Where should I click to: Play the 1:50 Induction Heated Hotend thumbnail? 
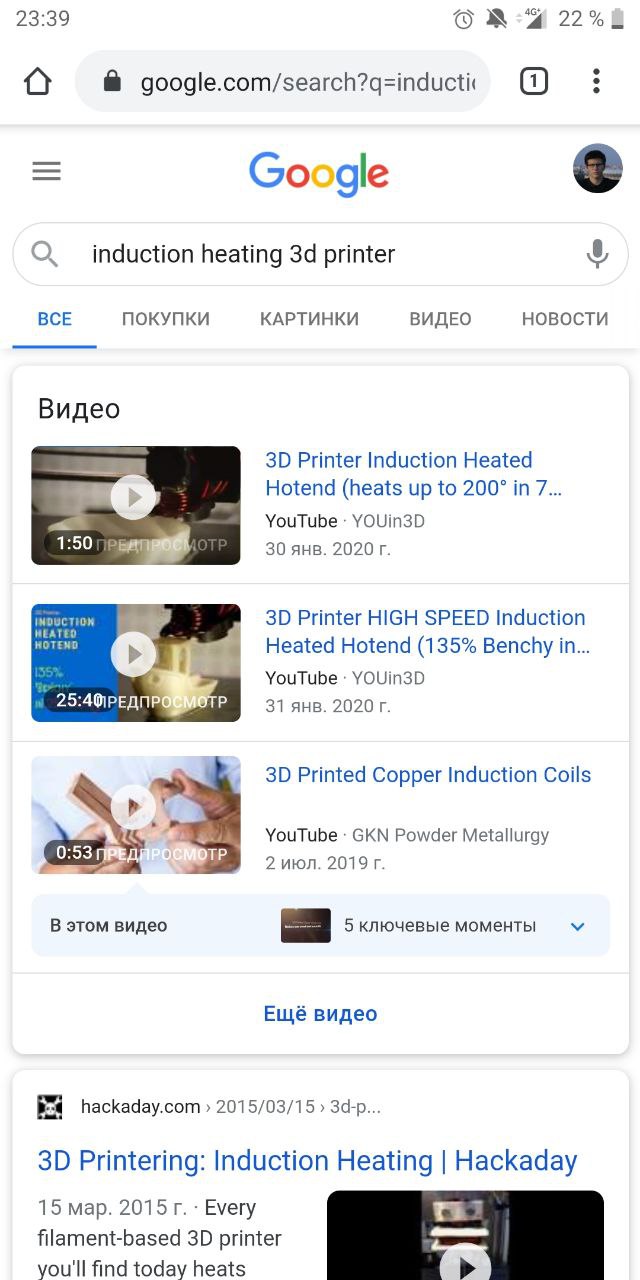tap(136, 505)
